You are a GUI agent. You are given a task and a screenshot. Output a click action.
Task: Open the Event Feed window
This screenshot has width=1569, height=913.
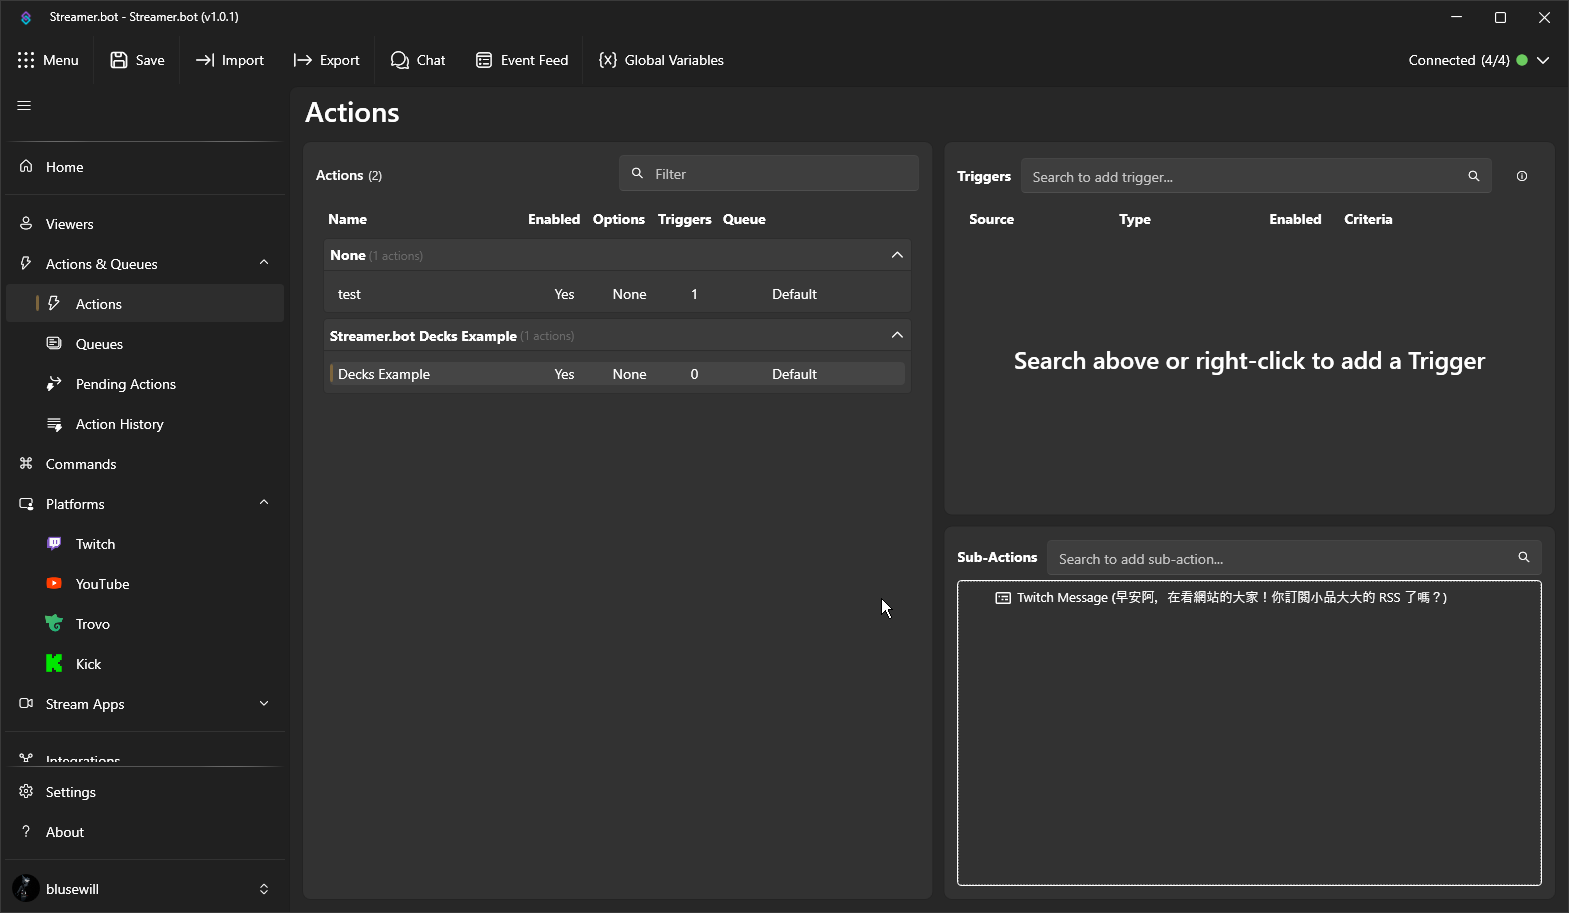(522, 60)
